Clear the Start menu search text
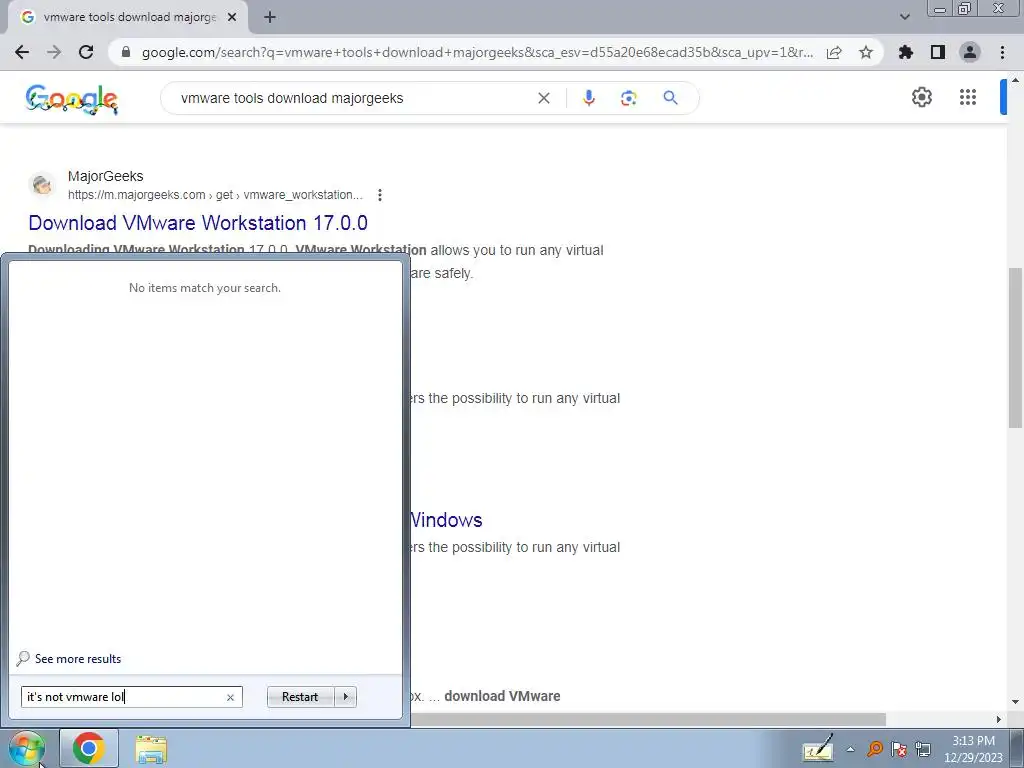The image size is (1024, 768). click(230, 697)
